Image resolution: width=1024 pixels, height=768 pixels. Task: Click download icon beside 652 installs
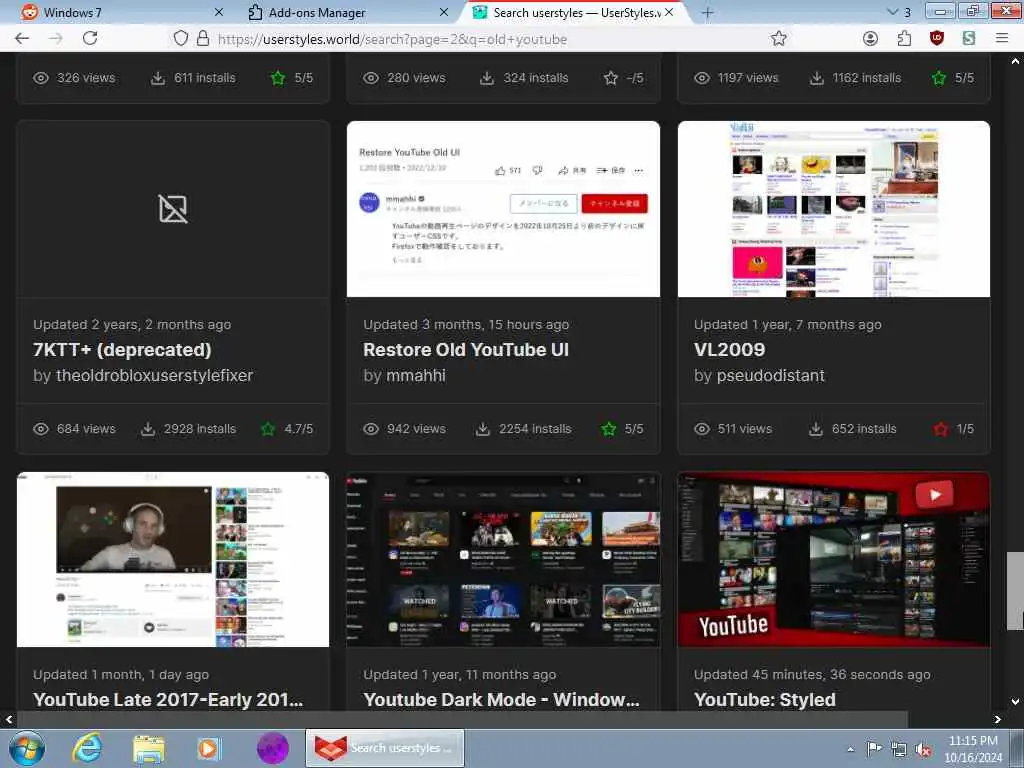pos(816,429)
